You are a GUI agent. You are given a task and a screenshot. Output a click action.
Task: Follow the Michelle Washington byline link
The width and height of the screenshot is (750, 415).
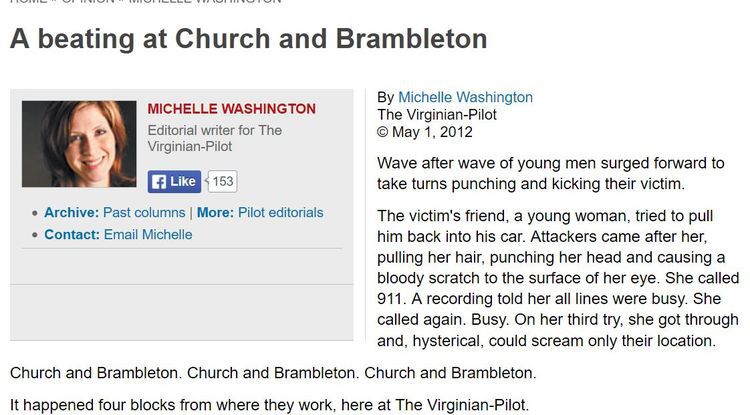465,97
